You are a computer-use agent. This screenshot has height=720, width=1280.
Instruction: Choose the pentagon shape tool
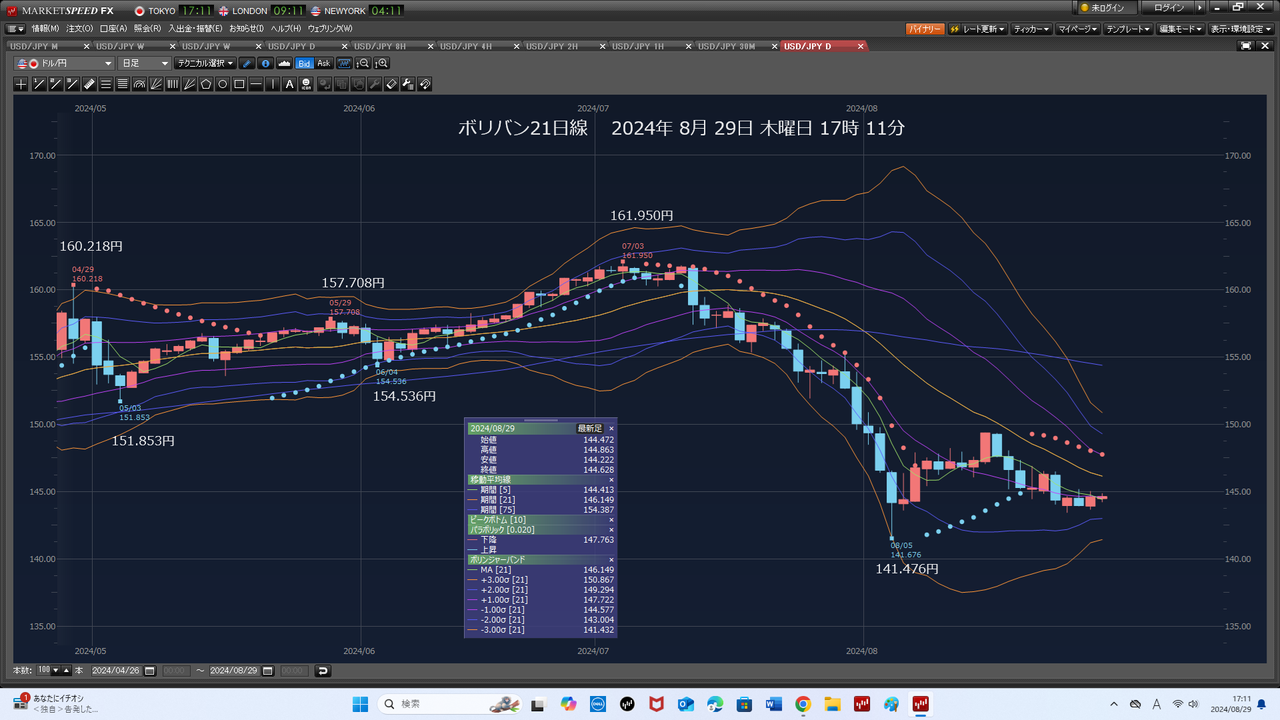pos(205,84)
